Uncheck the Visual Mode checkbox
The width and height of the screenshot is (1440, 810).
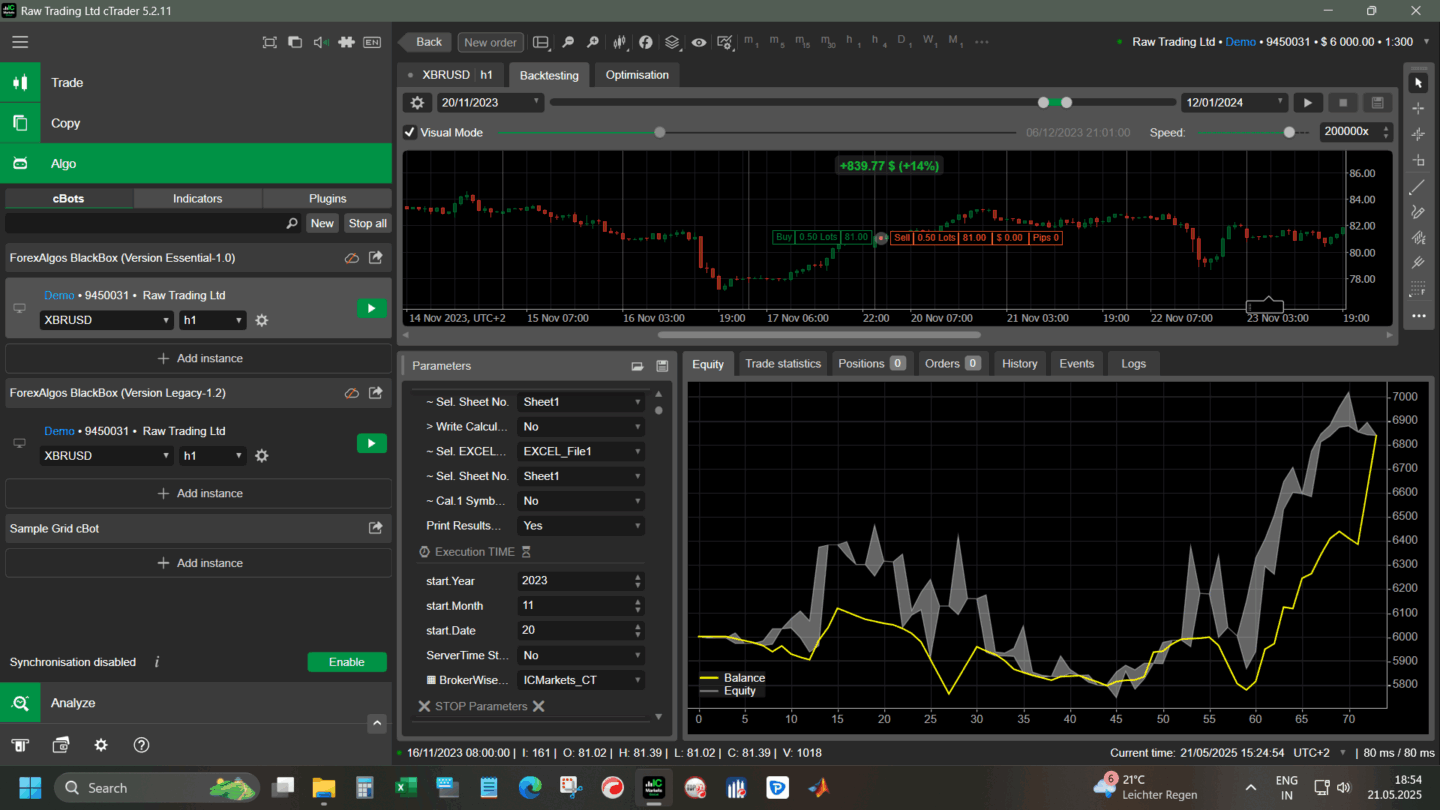point(410,132)
